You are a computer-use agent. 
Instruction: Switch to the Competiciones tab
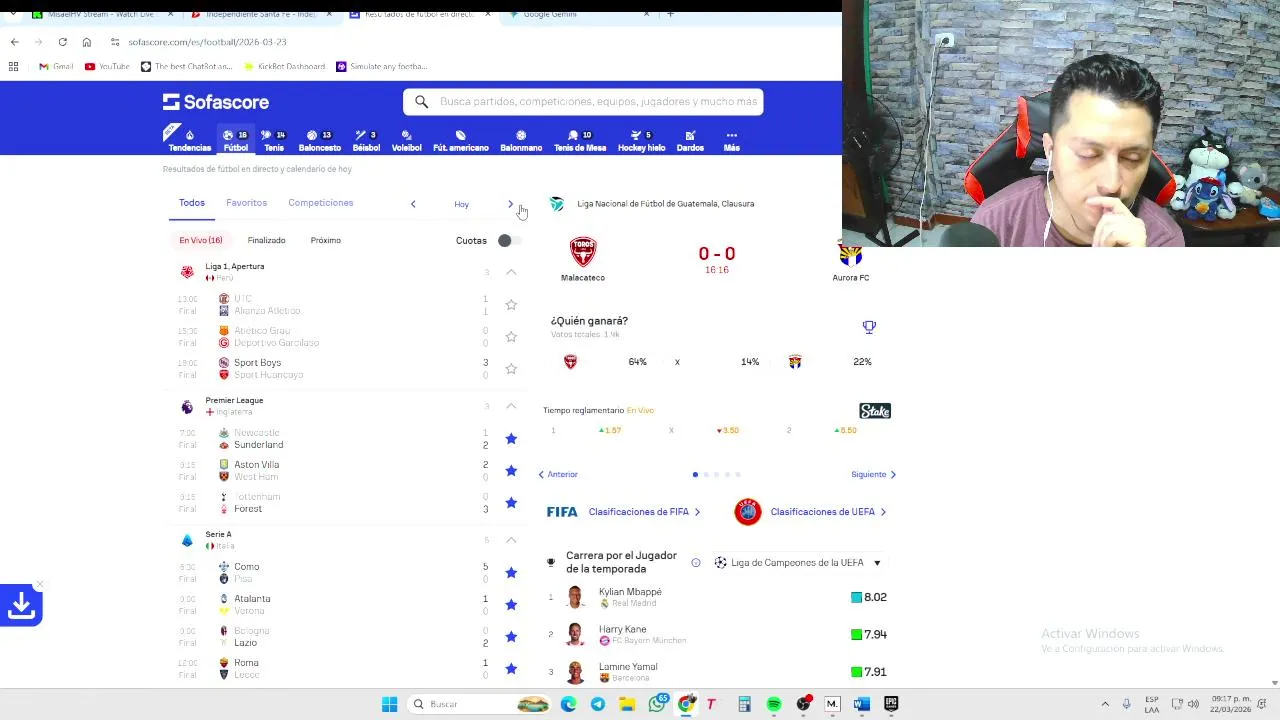click(x=320, y=203)
